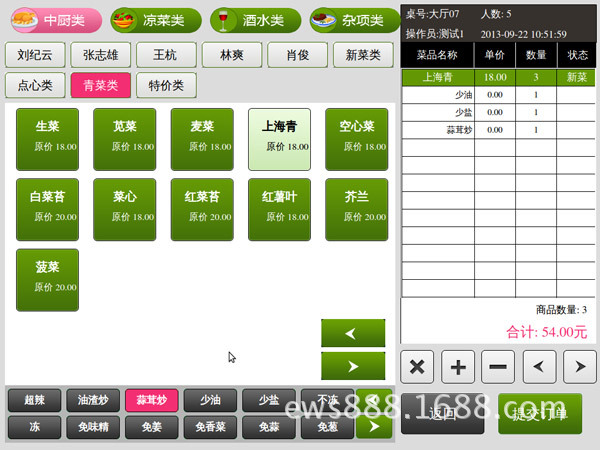The image size is (600, 450).
Task: Toggle the 免味精 option
Action: [93, 427]
